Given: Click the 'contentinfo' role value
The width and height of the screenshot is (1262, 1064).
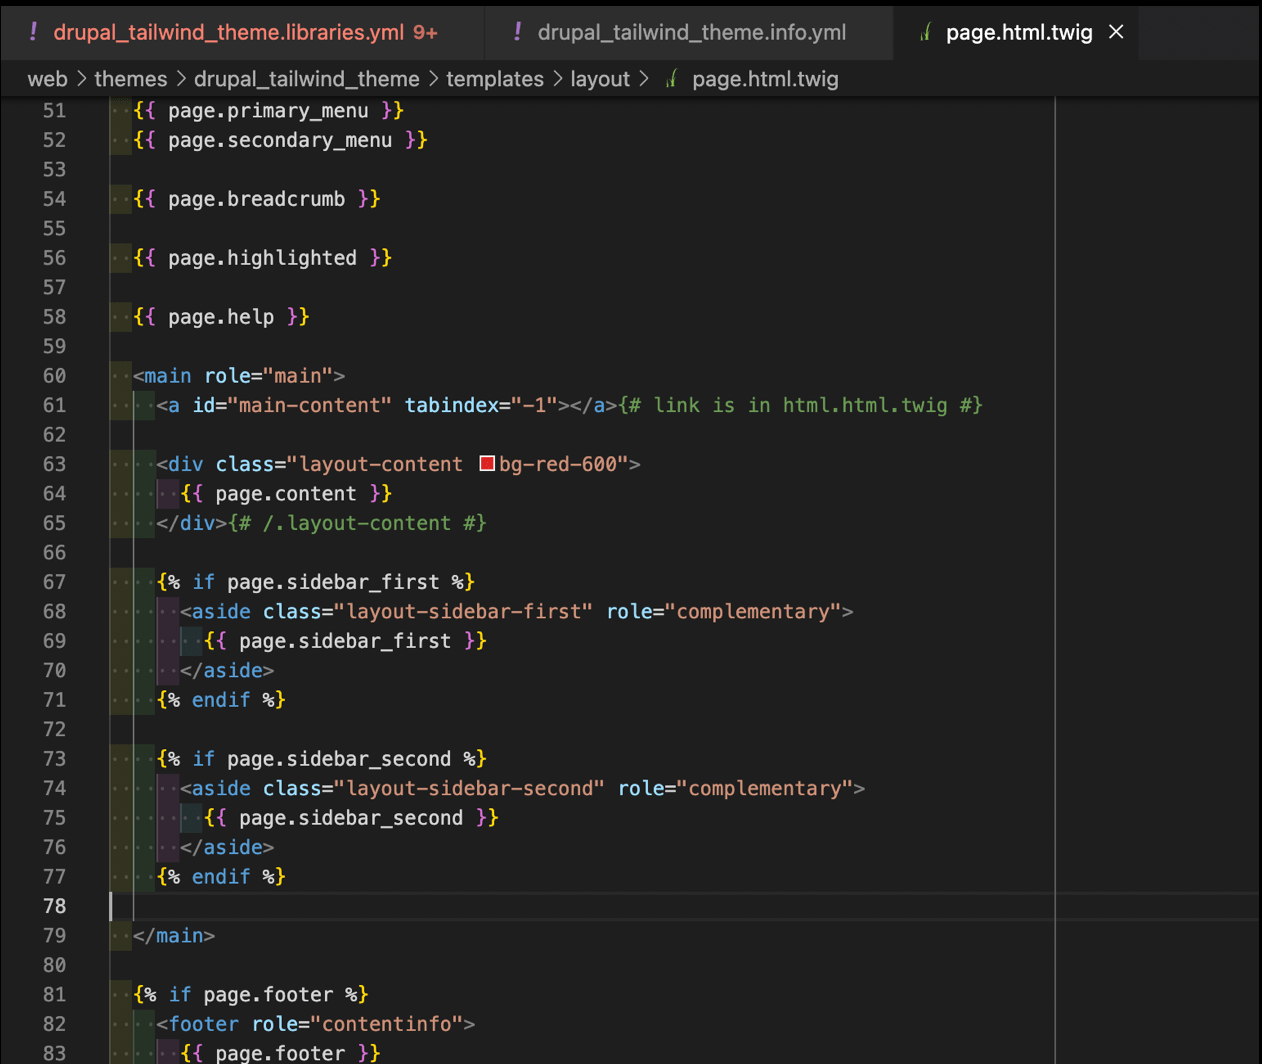Looking at the screenshot, I should tap(387, 1024).
